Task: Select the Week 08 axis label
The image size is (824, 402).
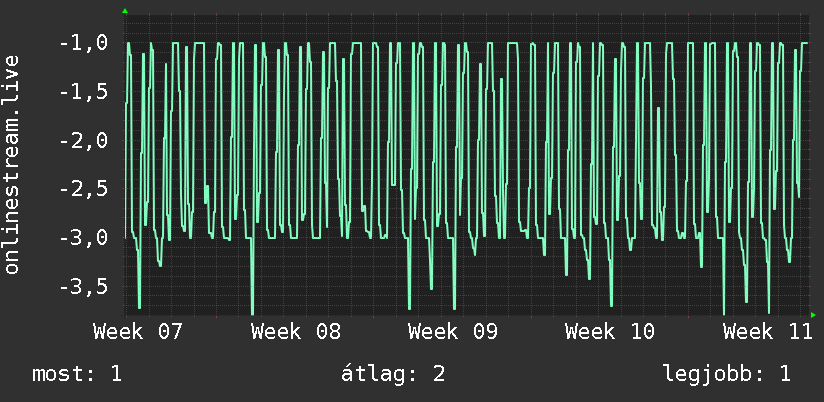Action: point(296,332)
